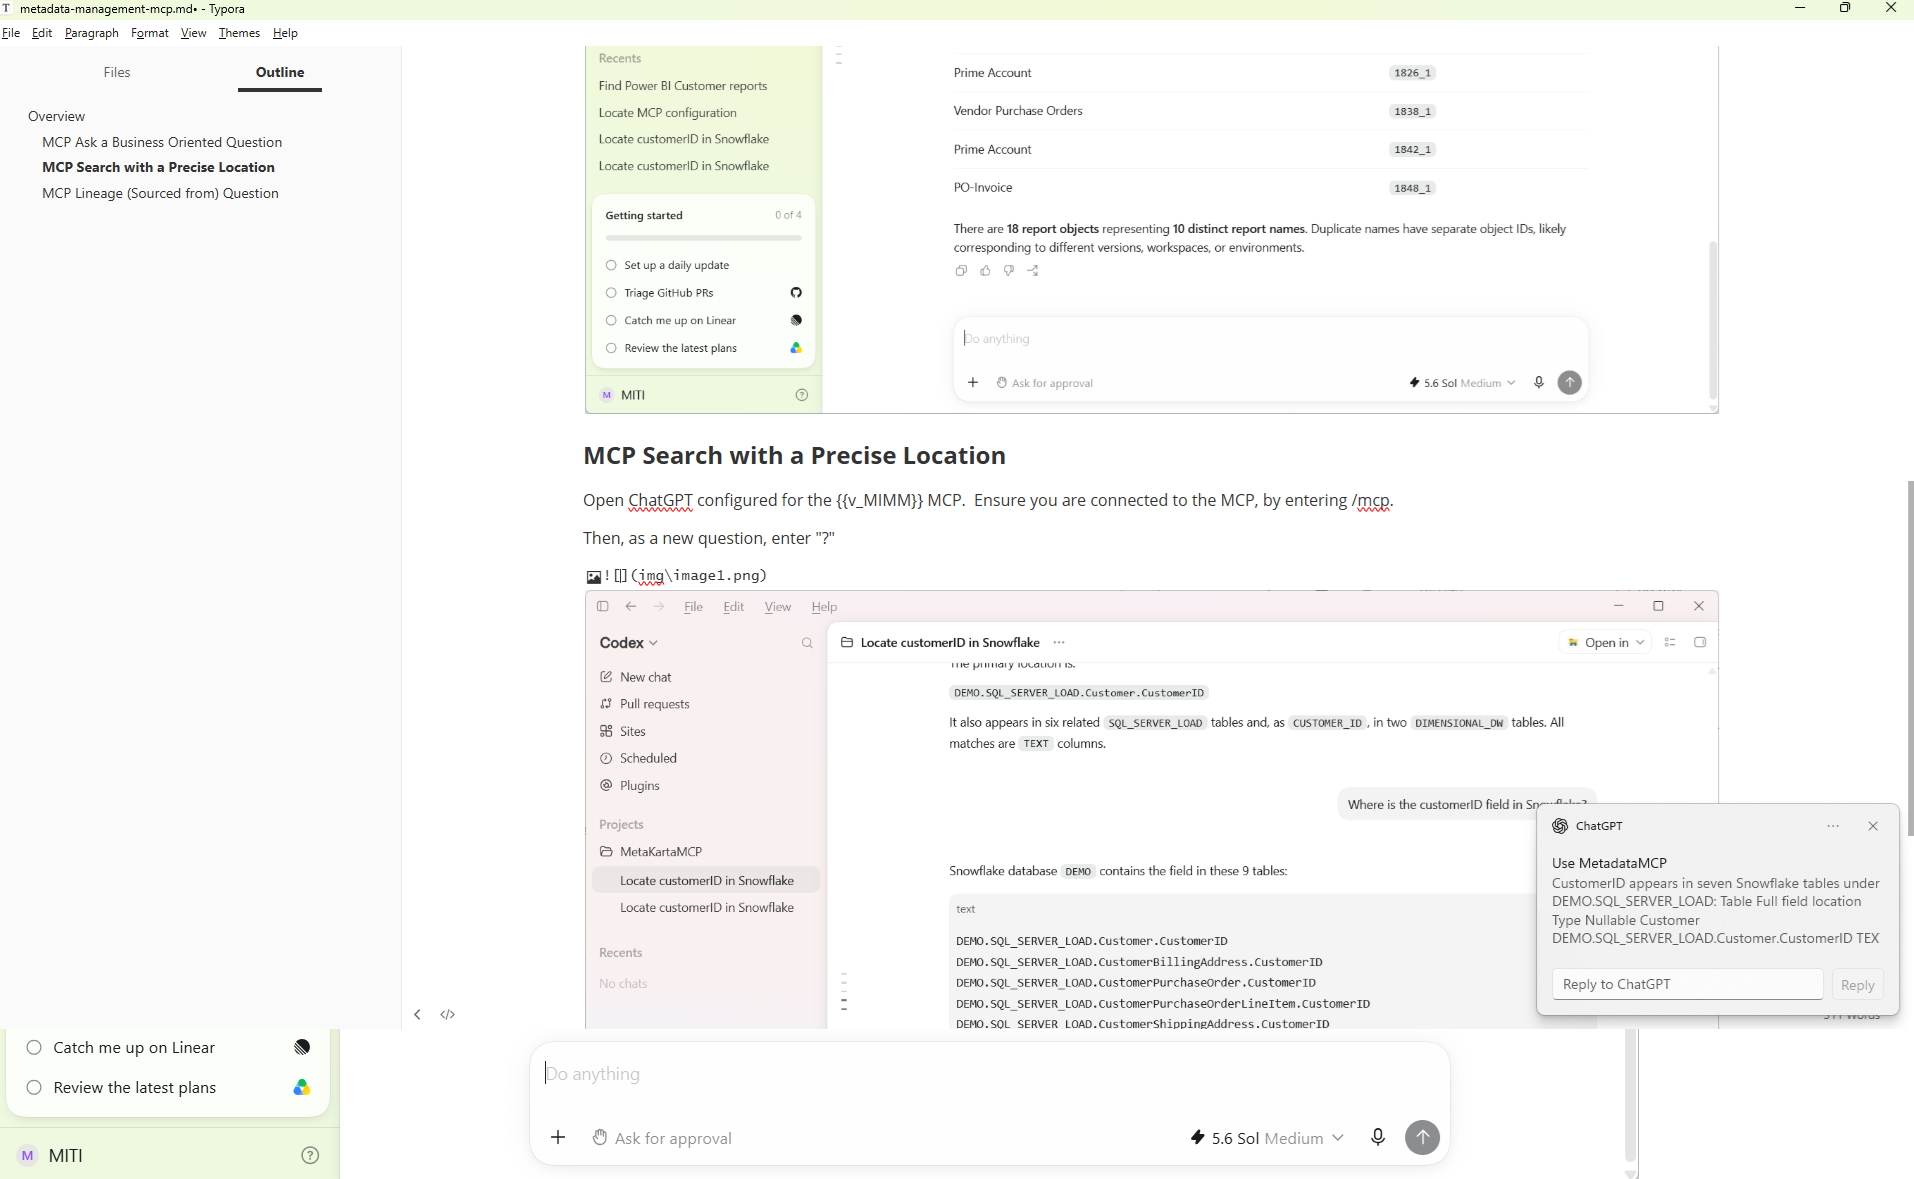The width and height of the screenshot is (1914, 1179).
Task: Toggle Typora source code mode button
Action: tap(447, 1014)
